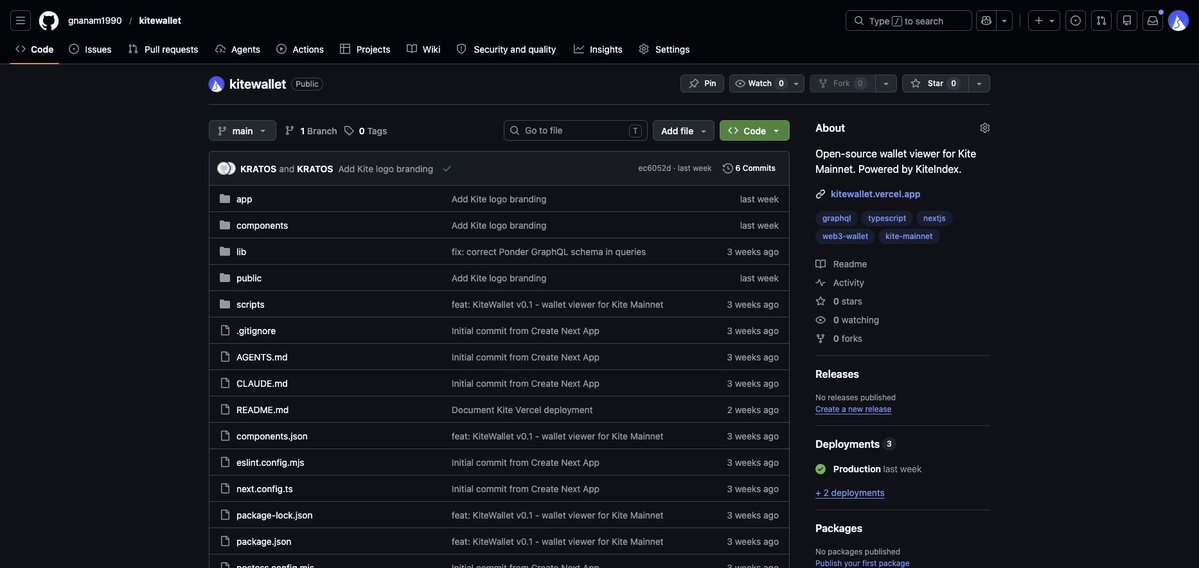Toggle Watch on the repository
The image size is (1199, 568).
coord(759,83)
